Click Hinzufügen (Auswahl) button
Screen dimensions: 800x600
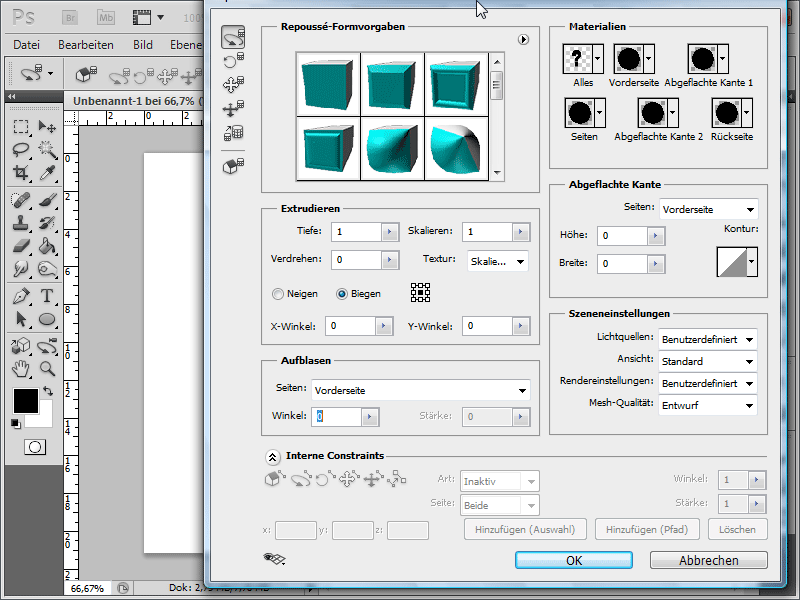[525, 530]
